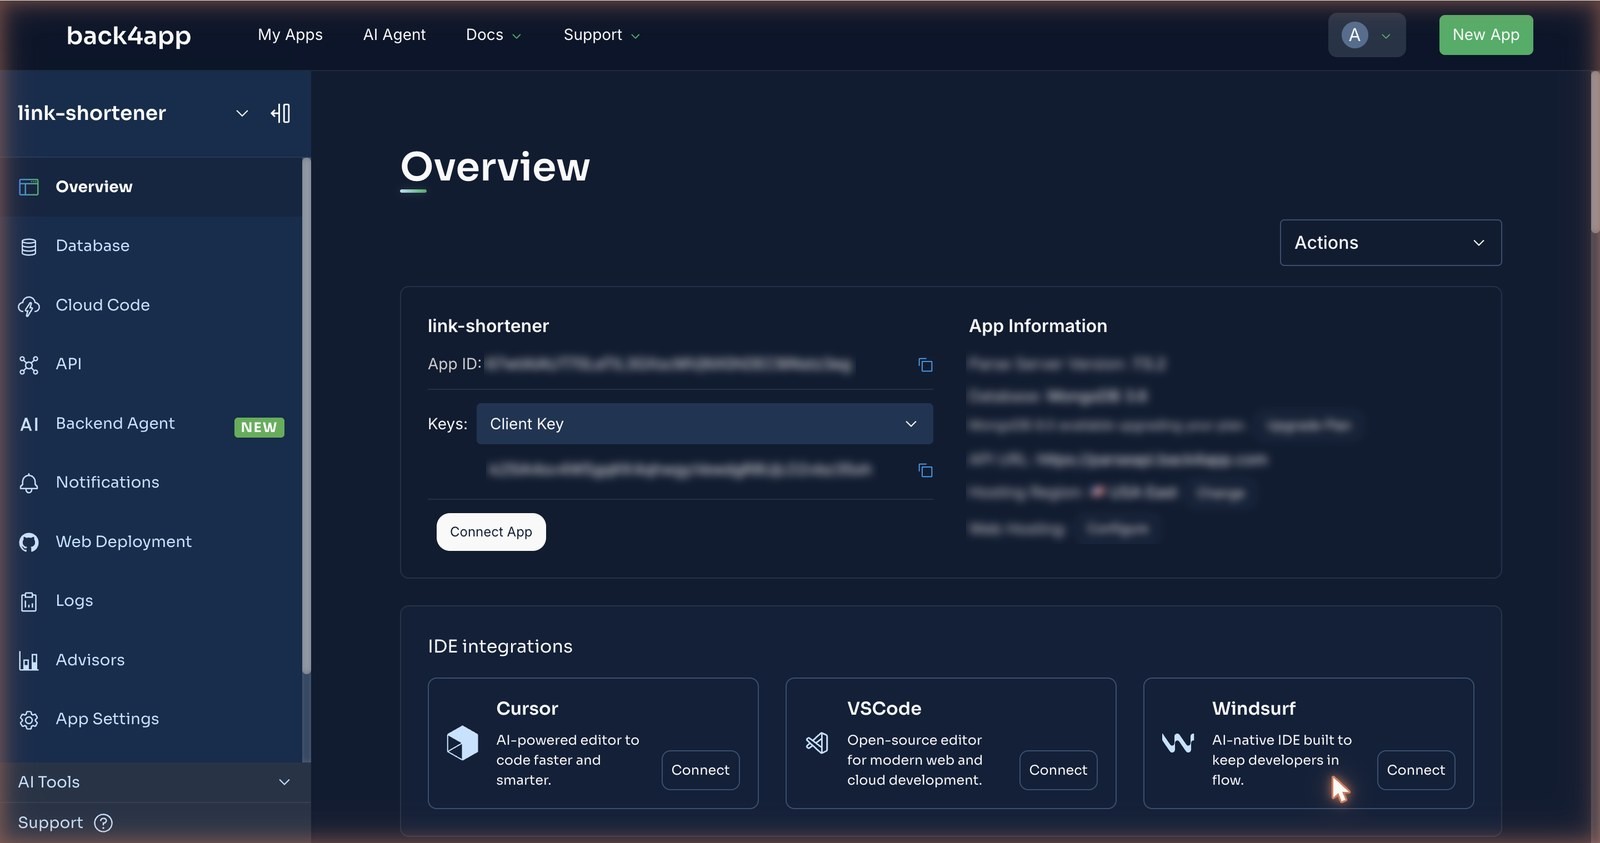Open the Client Key selector dropdown
The image size is (1600, 843).
tap(705, 424)
